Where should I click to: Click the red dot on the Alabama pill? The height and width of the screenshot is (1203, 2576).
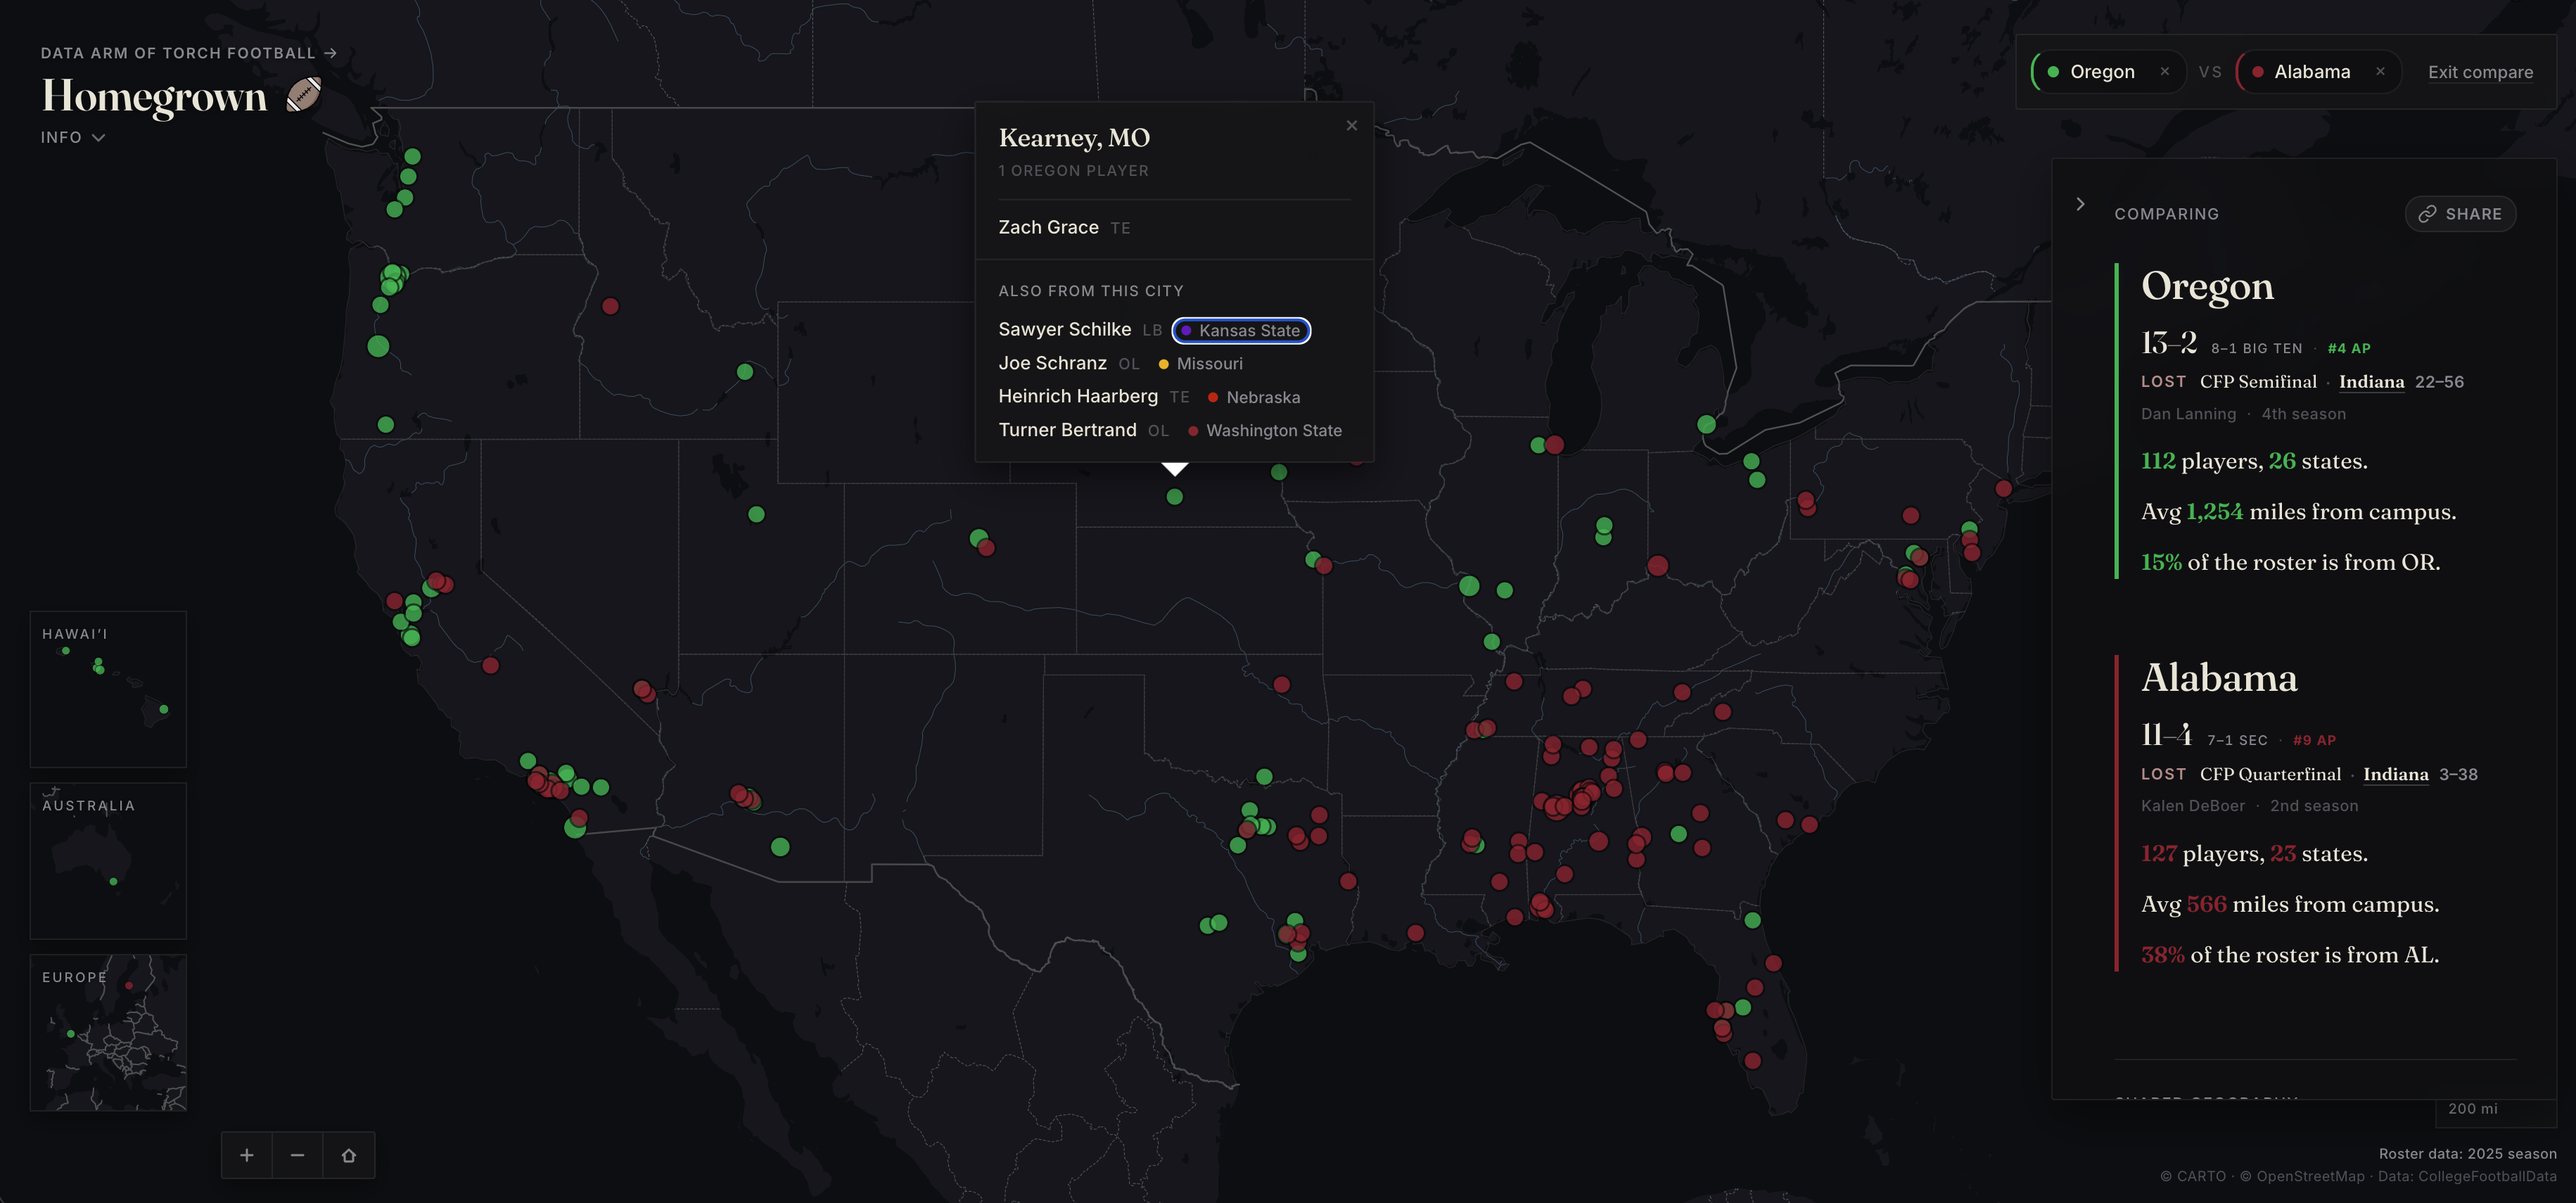2259,71
